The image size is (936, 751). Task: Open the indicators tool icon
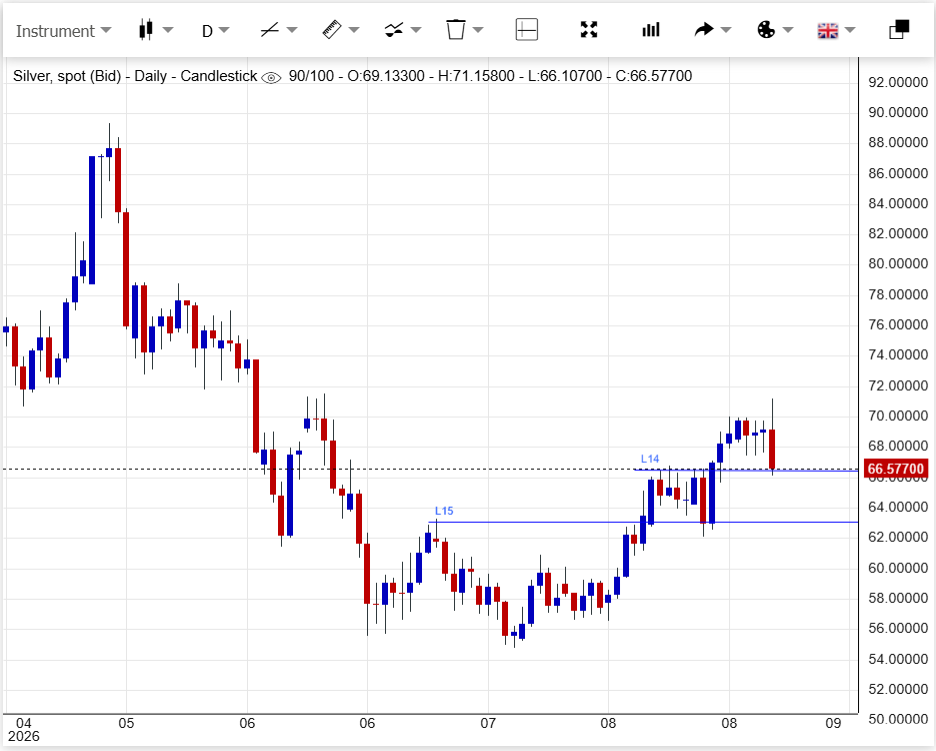point(393,29)
